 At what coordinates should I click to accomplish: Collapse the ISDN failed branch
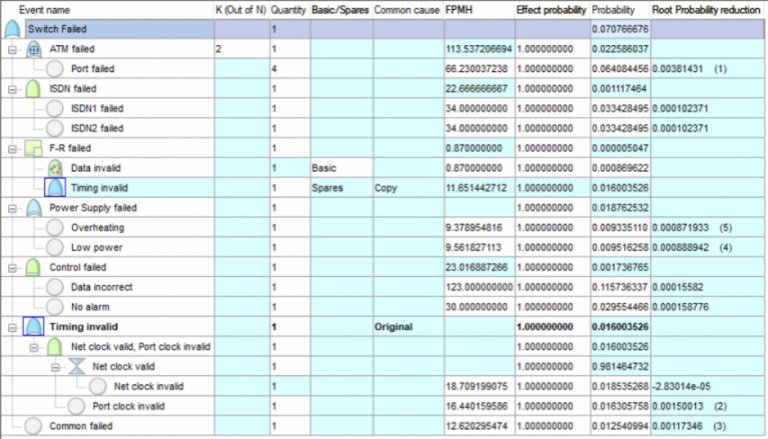pos(12,89)
